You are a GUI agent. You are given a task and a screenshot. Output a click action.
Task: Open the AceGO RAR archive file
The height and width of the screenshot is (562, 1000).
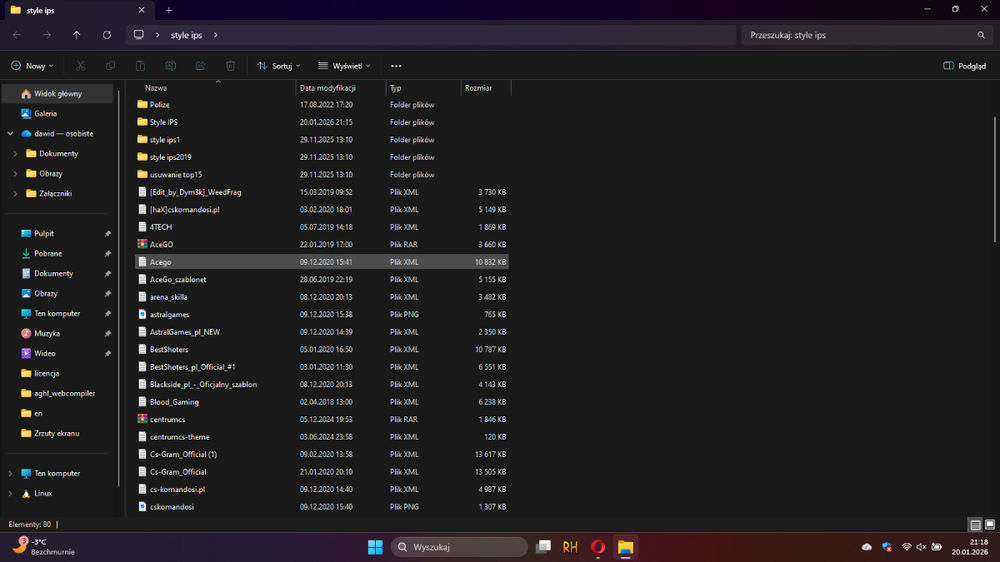coord(161,244)
